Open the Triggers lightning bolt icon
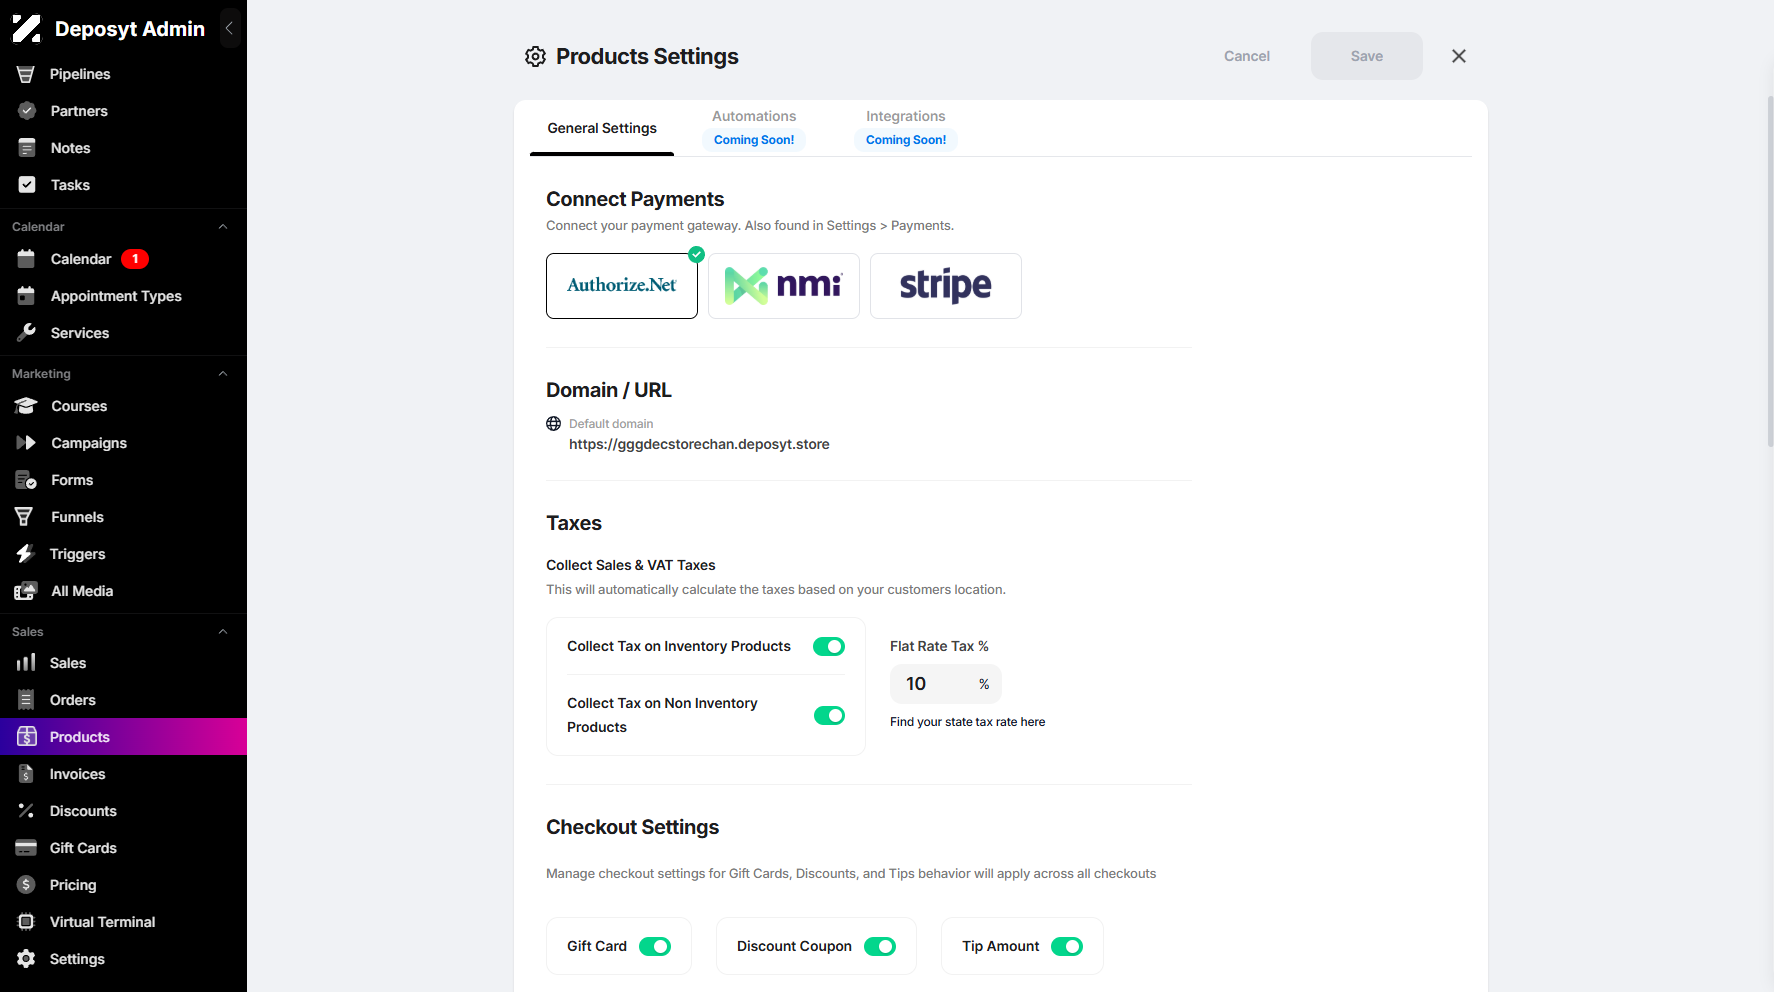This screenshot has height=992, width=1774. [x=26, y=554]
